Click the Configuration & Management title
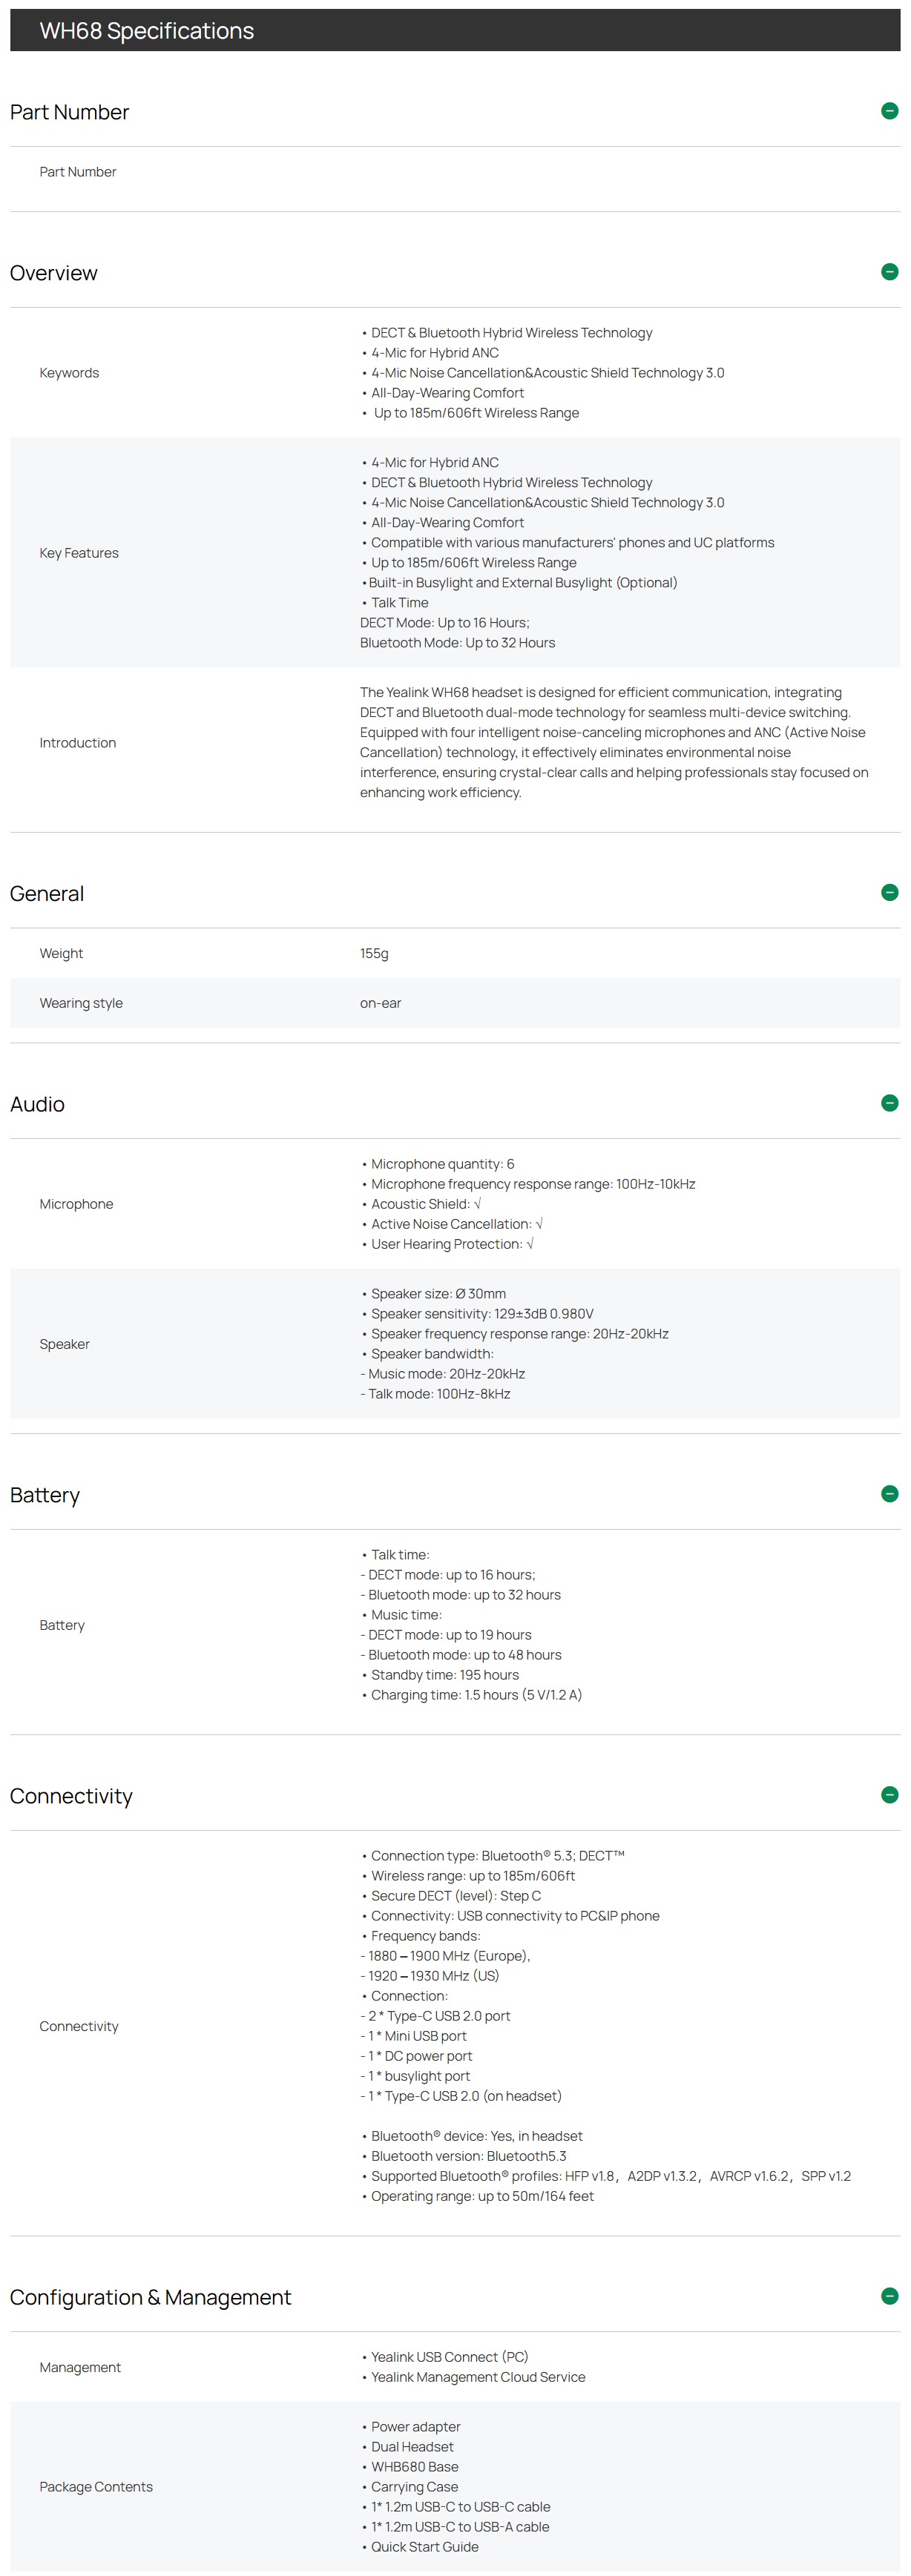 tap(150, 2298)
